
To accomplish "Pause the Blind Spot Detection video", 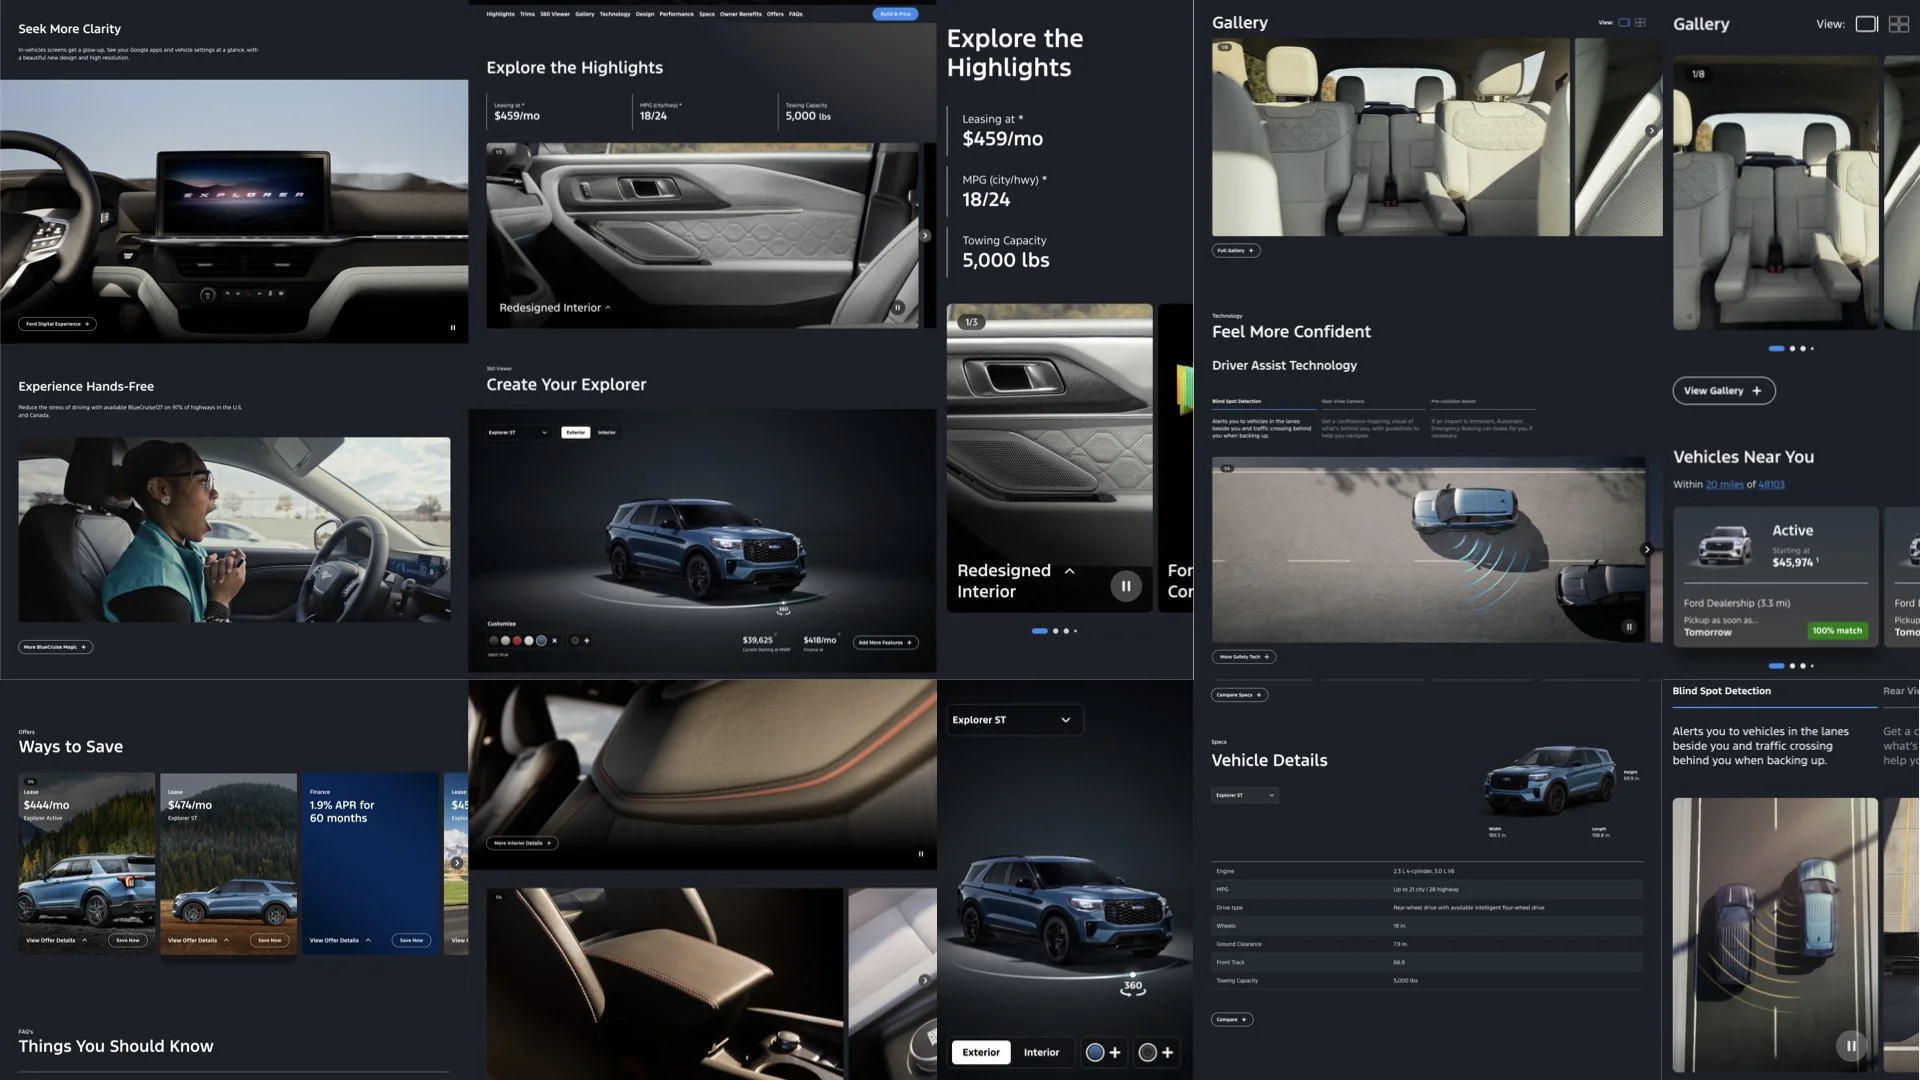I will tap(1850, 1046).
